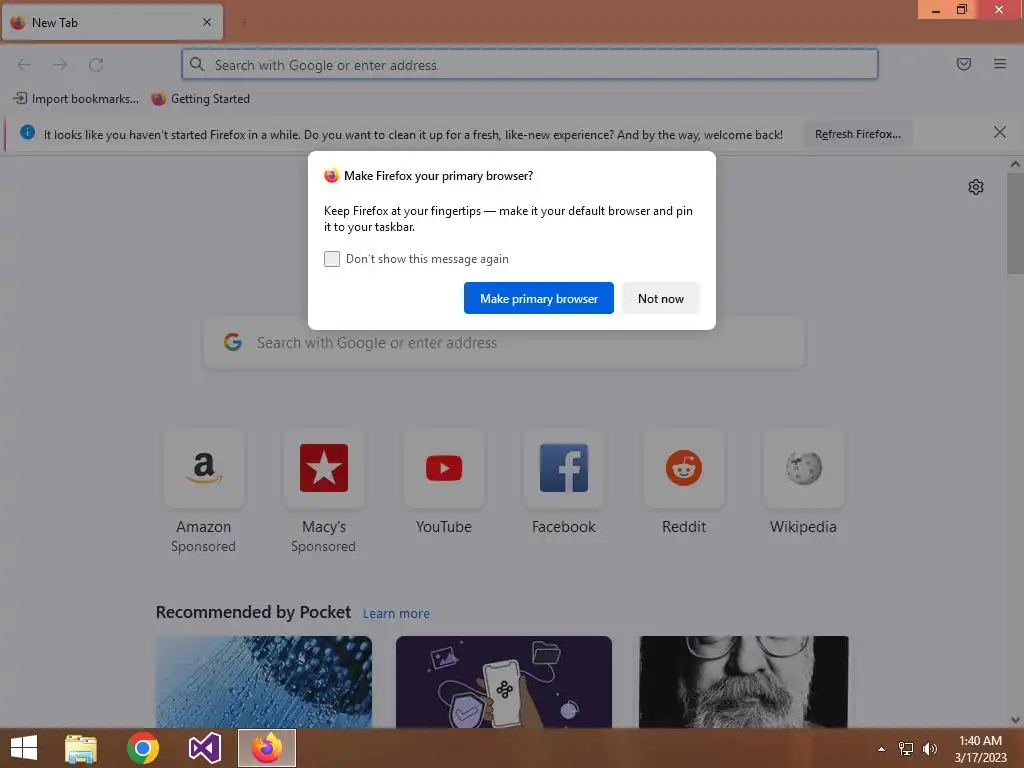Open the Getting Started bookmark
This screenshot has width=1024, height=768.
pyautogui.click(x=200, y=99)
